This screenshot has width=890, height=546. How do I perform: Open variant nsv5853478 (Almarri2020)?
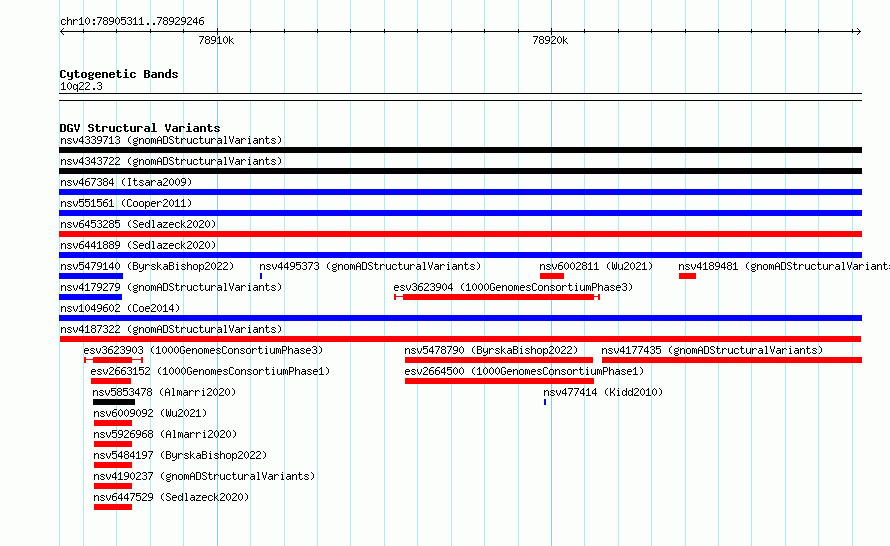point(164,392)
